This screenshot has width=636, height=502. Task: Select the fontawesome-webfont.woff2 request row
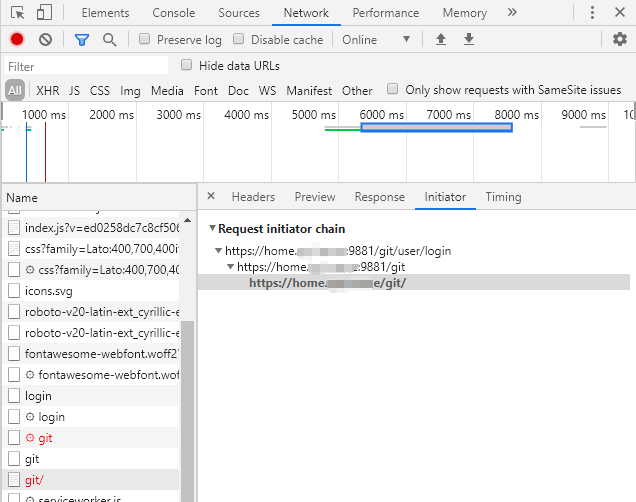click(x=91, y=354)
